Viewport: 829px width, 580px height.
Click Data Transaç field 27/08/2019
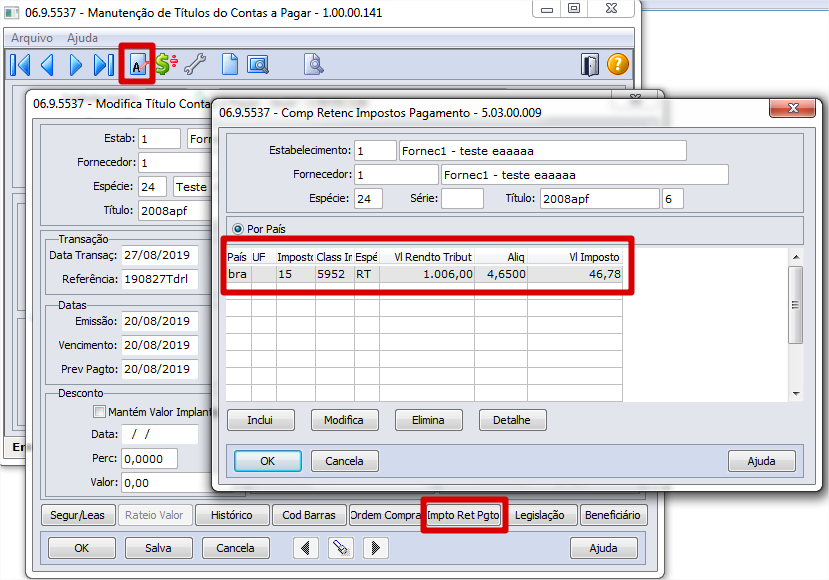pyautogui.click(x=160, y=255)
